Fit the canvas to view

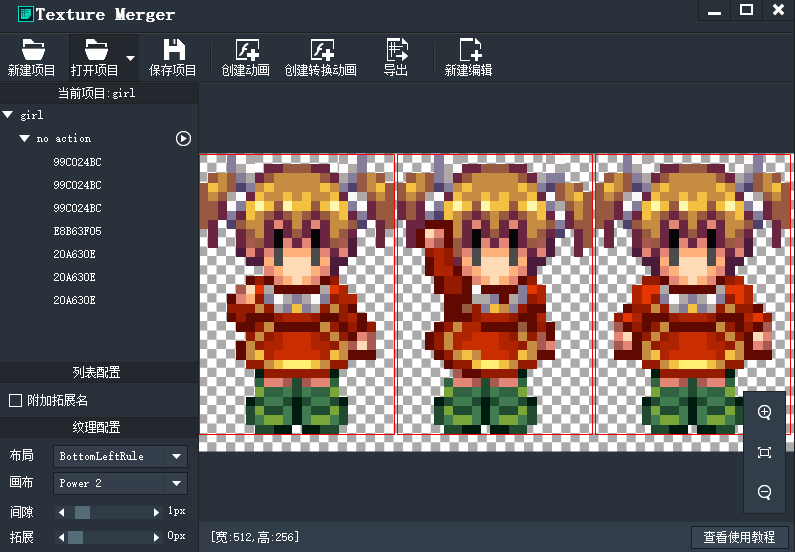[x=765, y=452]
